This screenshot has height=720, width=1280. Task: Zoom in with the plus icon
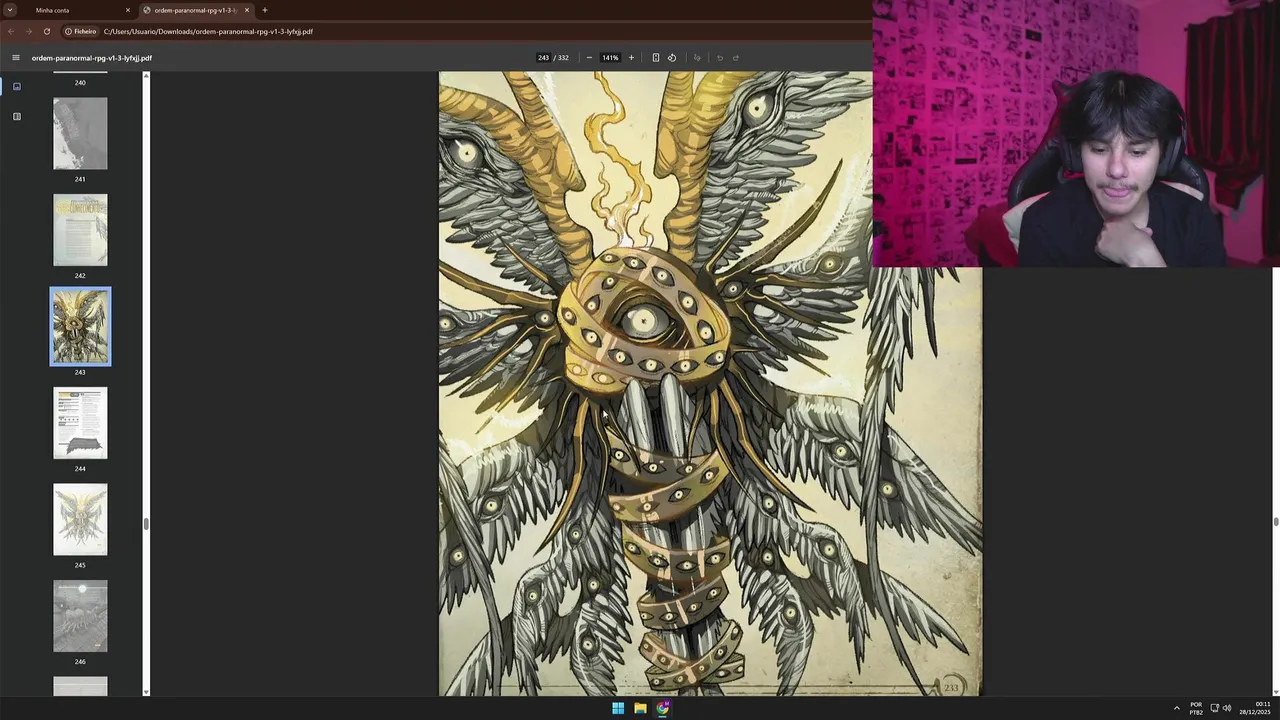pyautogui.click(x=631, y=58)
